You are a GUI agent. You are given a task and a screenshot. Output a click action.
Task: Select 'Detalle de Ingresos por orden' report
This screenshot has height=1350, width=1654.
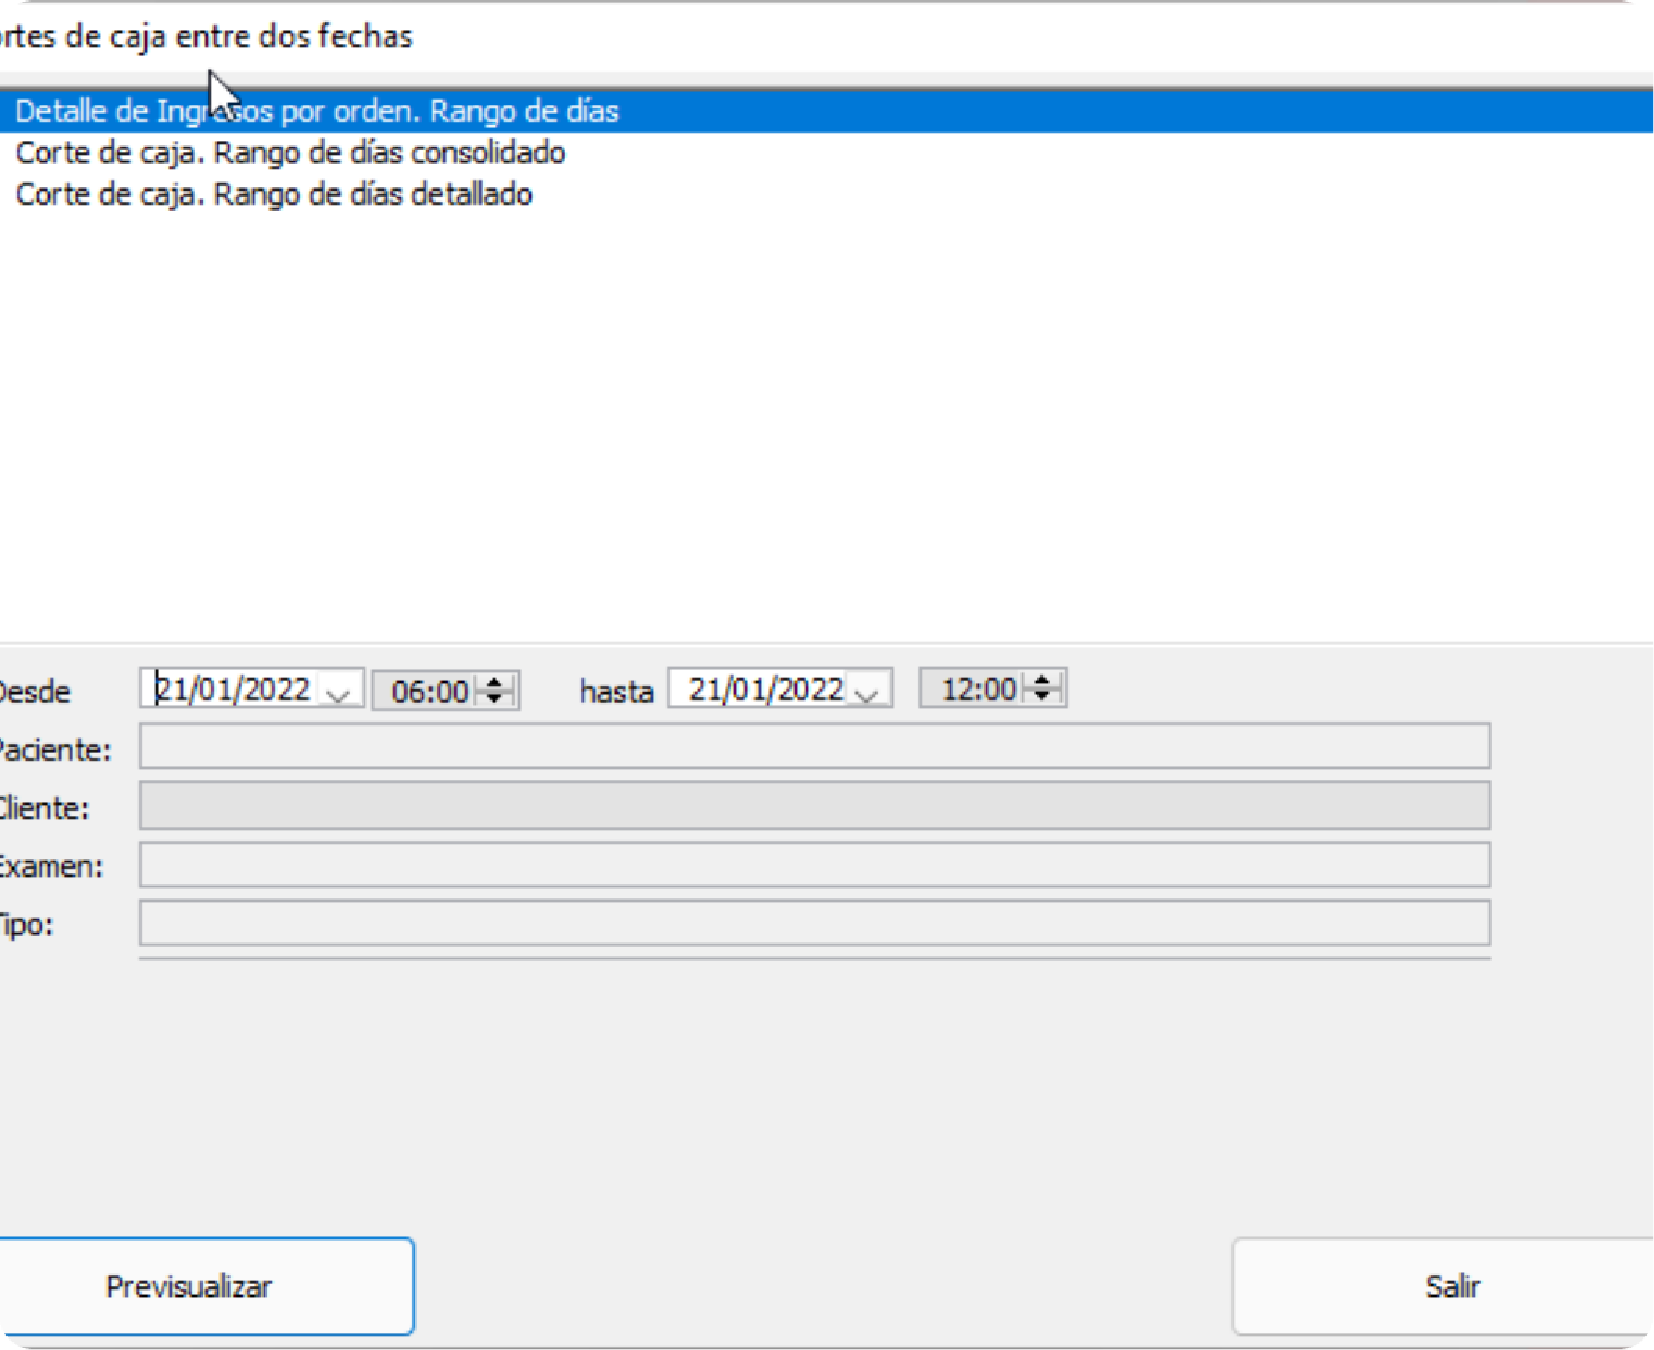tap(316, 111)
